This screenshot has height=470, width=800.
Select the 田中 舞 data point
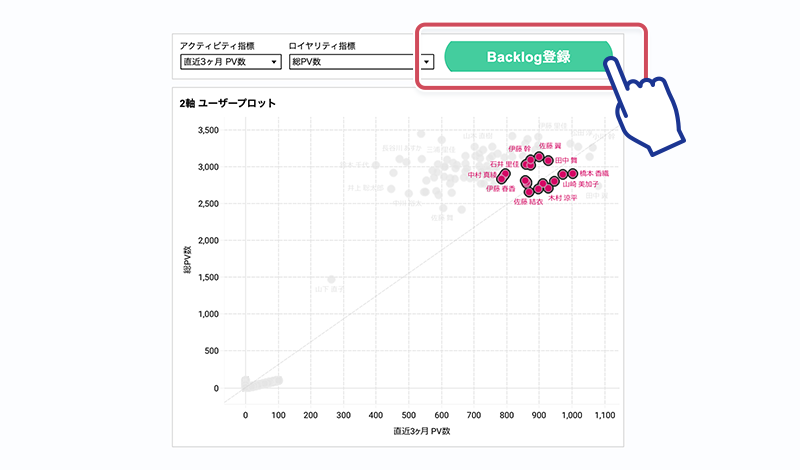(x=549, y=159)
